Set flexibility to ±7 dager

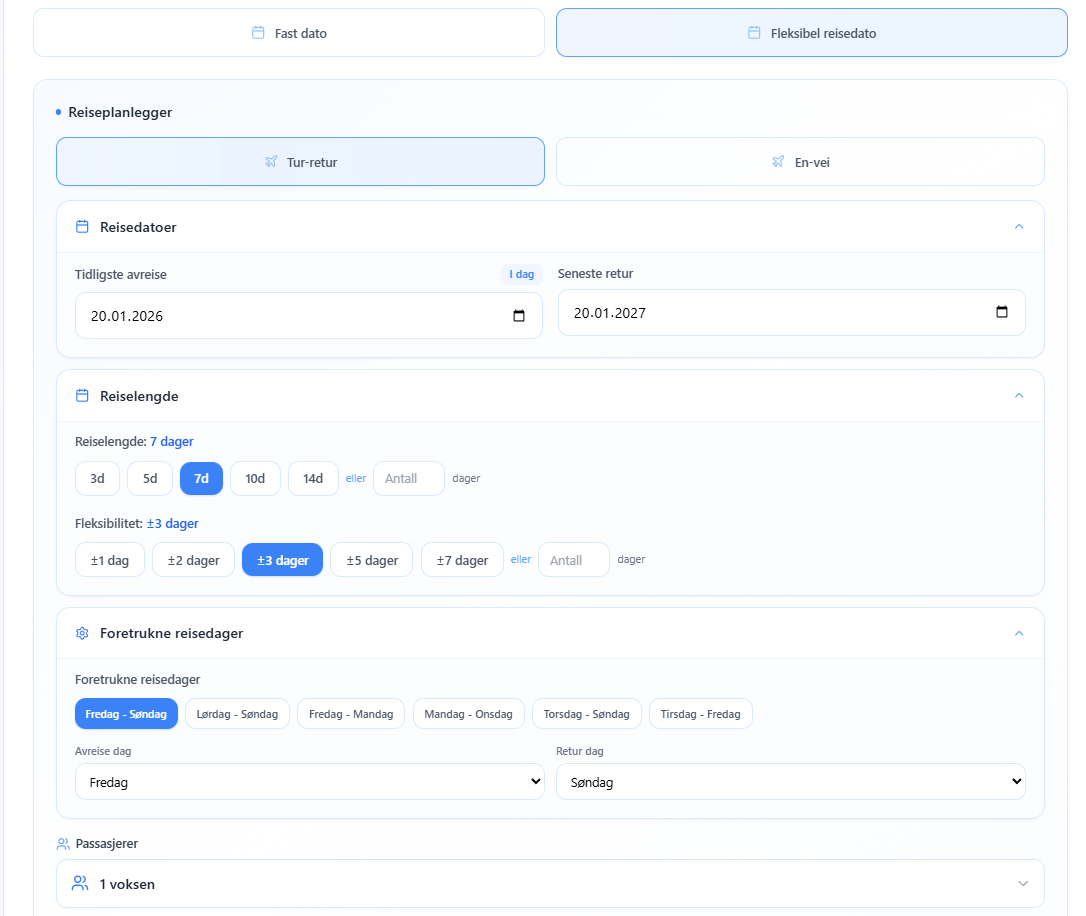point(462,560)
